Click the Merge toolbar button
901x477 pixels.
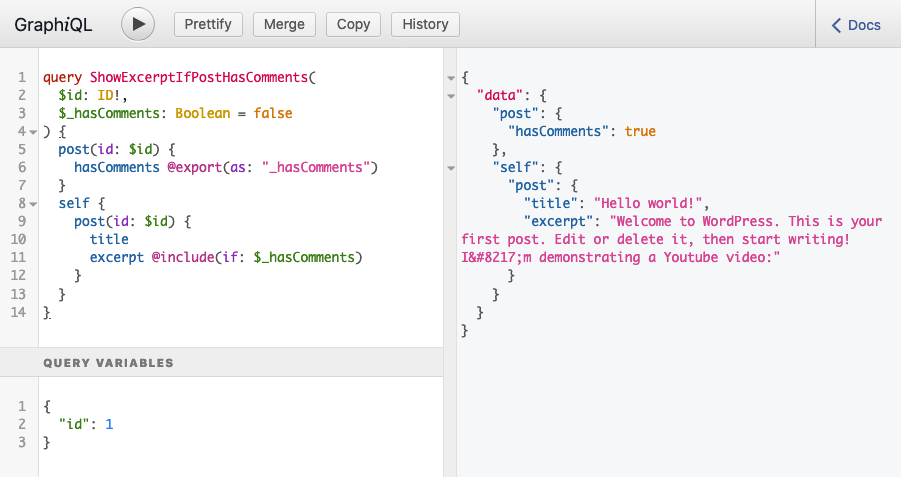(284, 24)
